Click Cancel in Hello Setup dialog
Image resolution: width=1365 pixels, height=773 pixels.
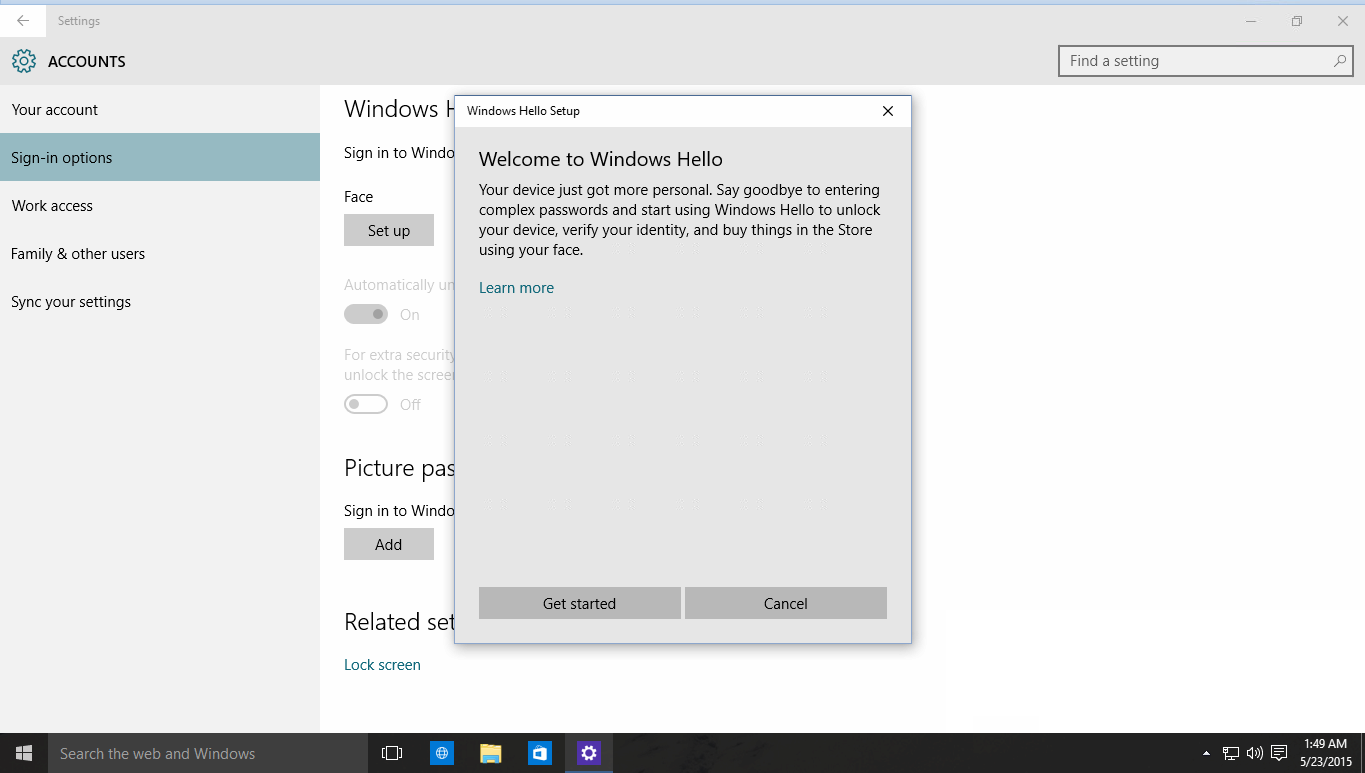pos(786,603)
